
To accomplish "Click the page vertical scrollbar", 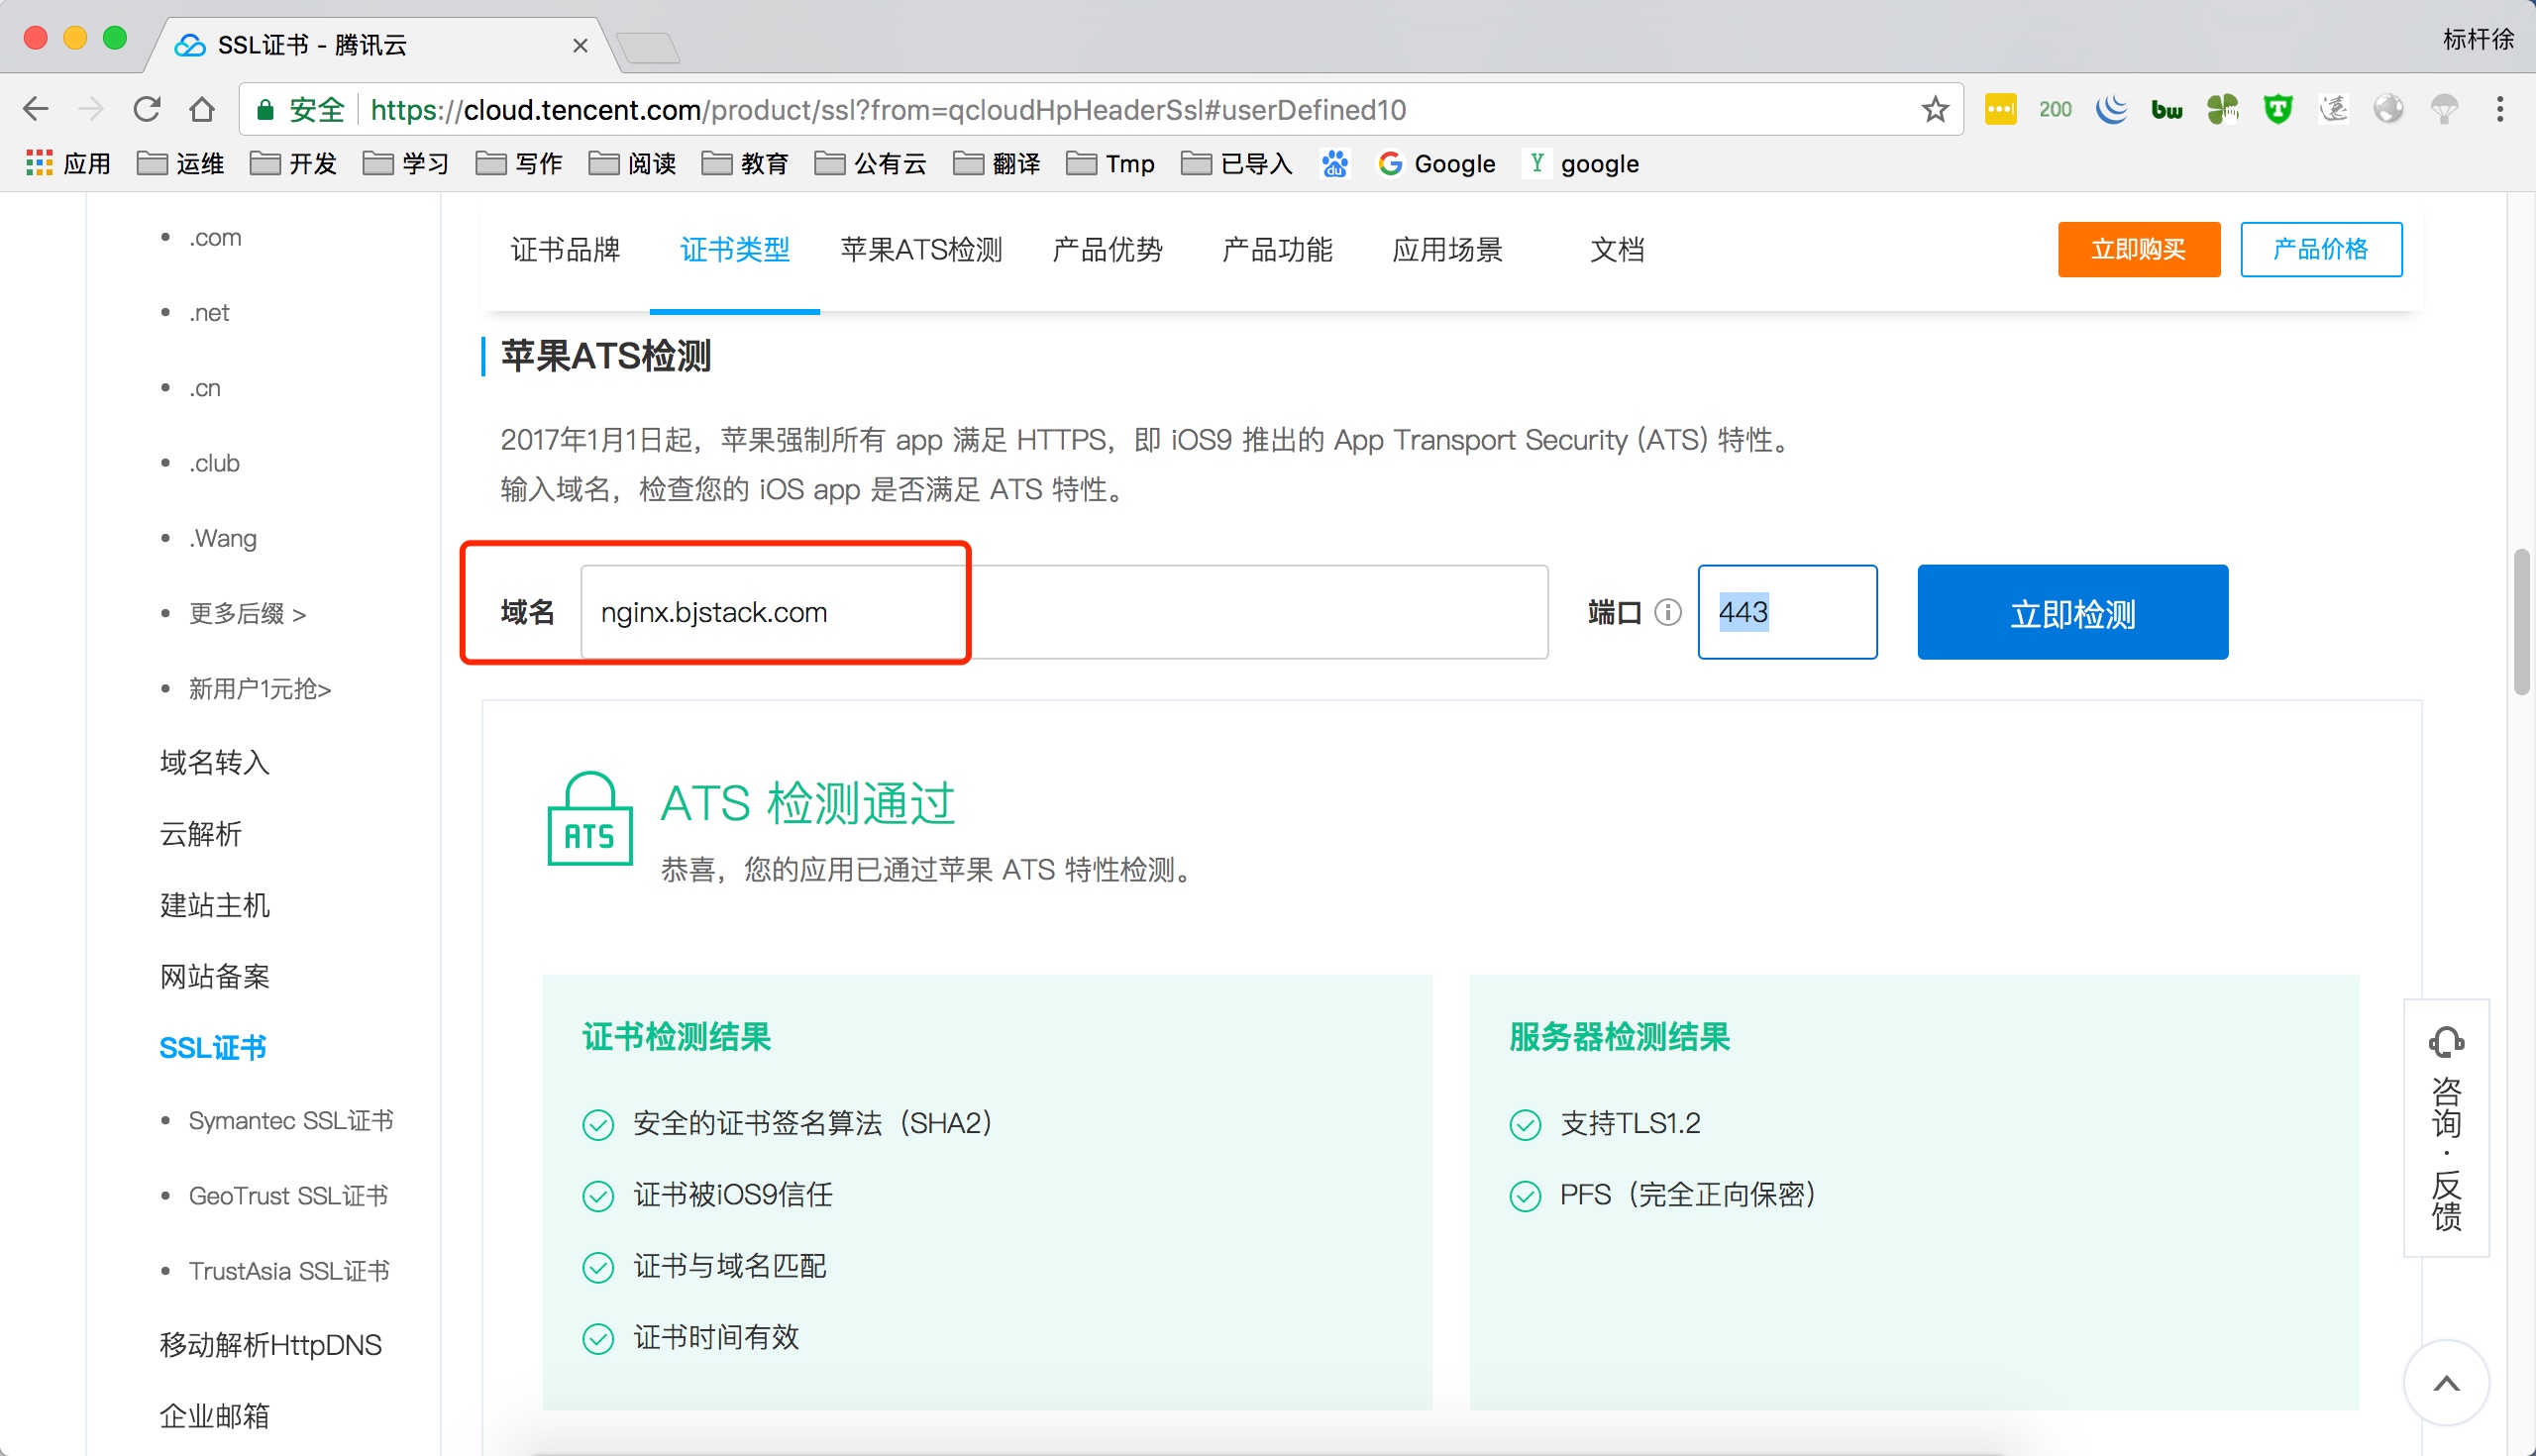I will 2521,622.
